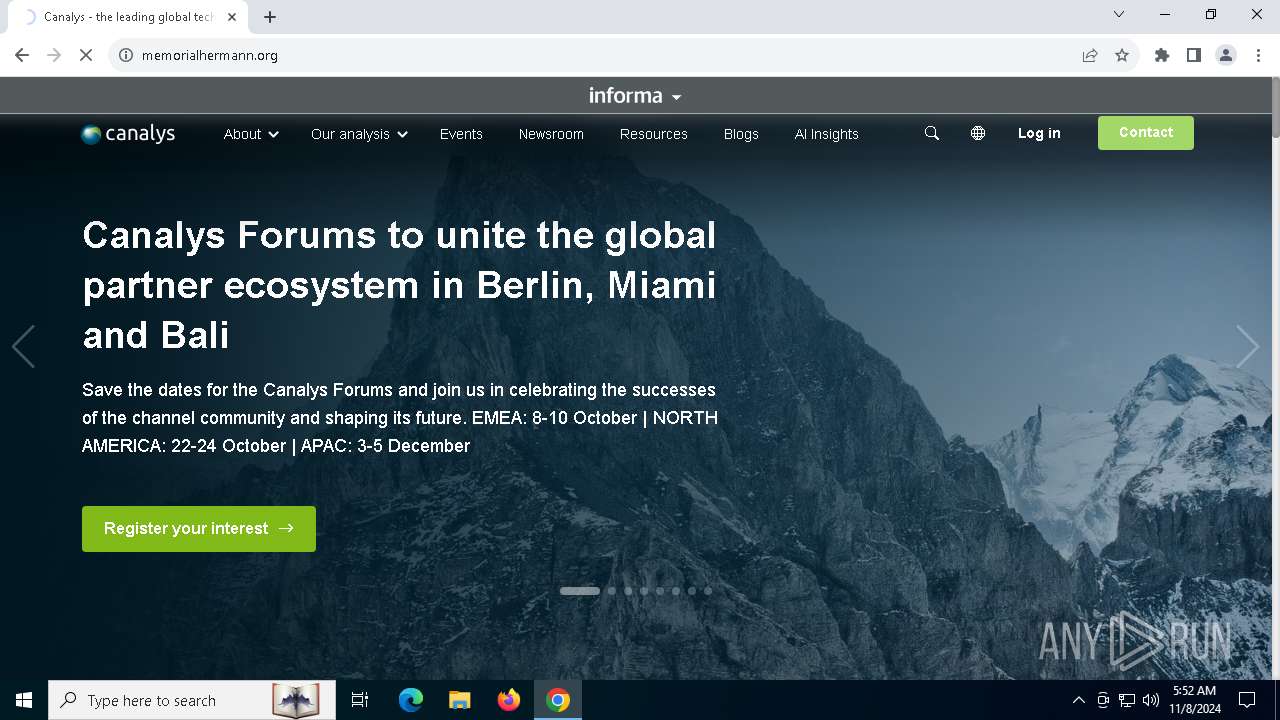Stop loading the page
Viewport: 1280px width, 720px height.
point(86,55)
